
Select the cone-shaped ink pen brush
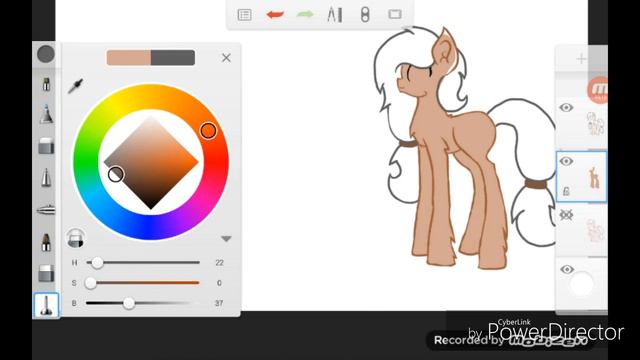46,114
